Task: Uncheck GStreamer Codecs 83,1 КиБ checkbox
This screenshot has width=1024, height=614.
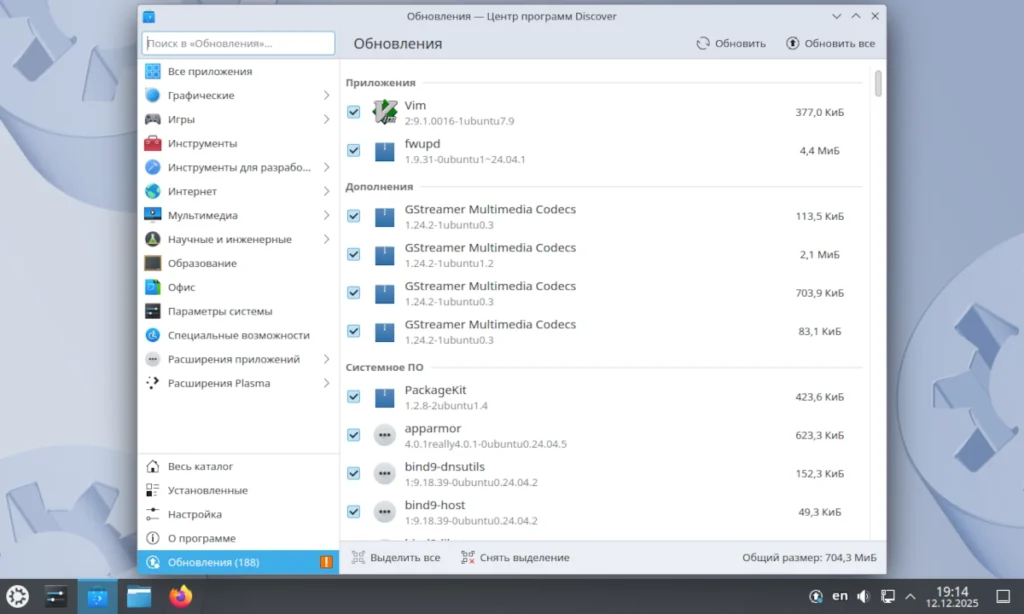Action: coord(353,331)
